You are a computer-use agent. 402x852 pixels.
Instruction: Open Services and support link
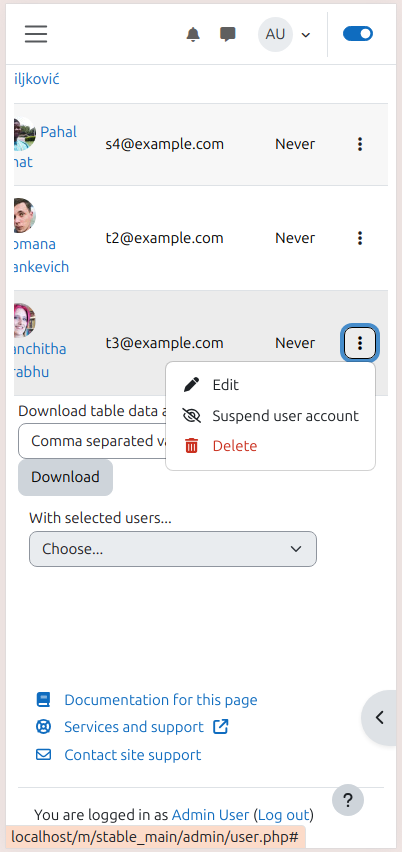click(134, 727)
